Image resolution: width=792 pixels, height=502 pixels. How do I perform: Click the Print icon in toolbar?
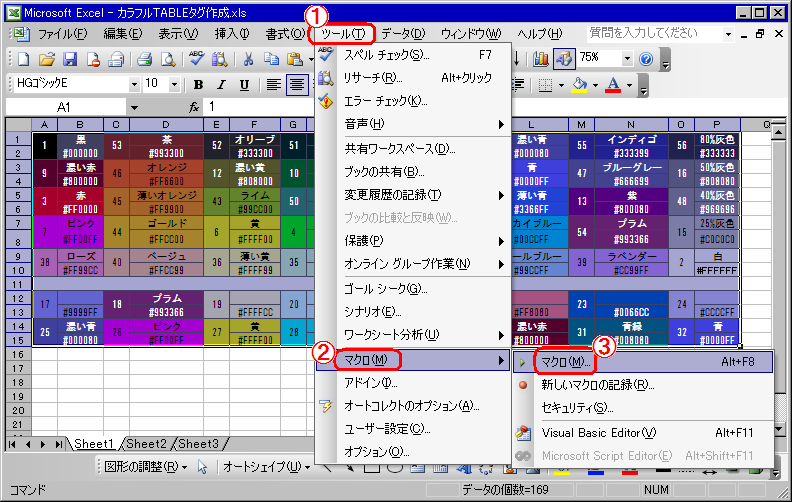(x=144, y=58)
